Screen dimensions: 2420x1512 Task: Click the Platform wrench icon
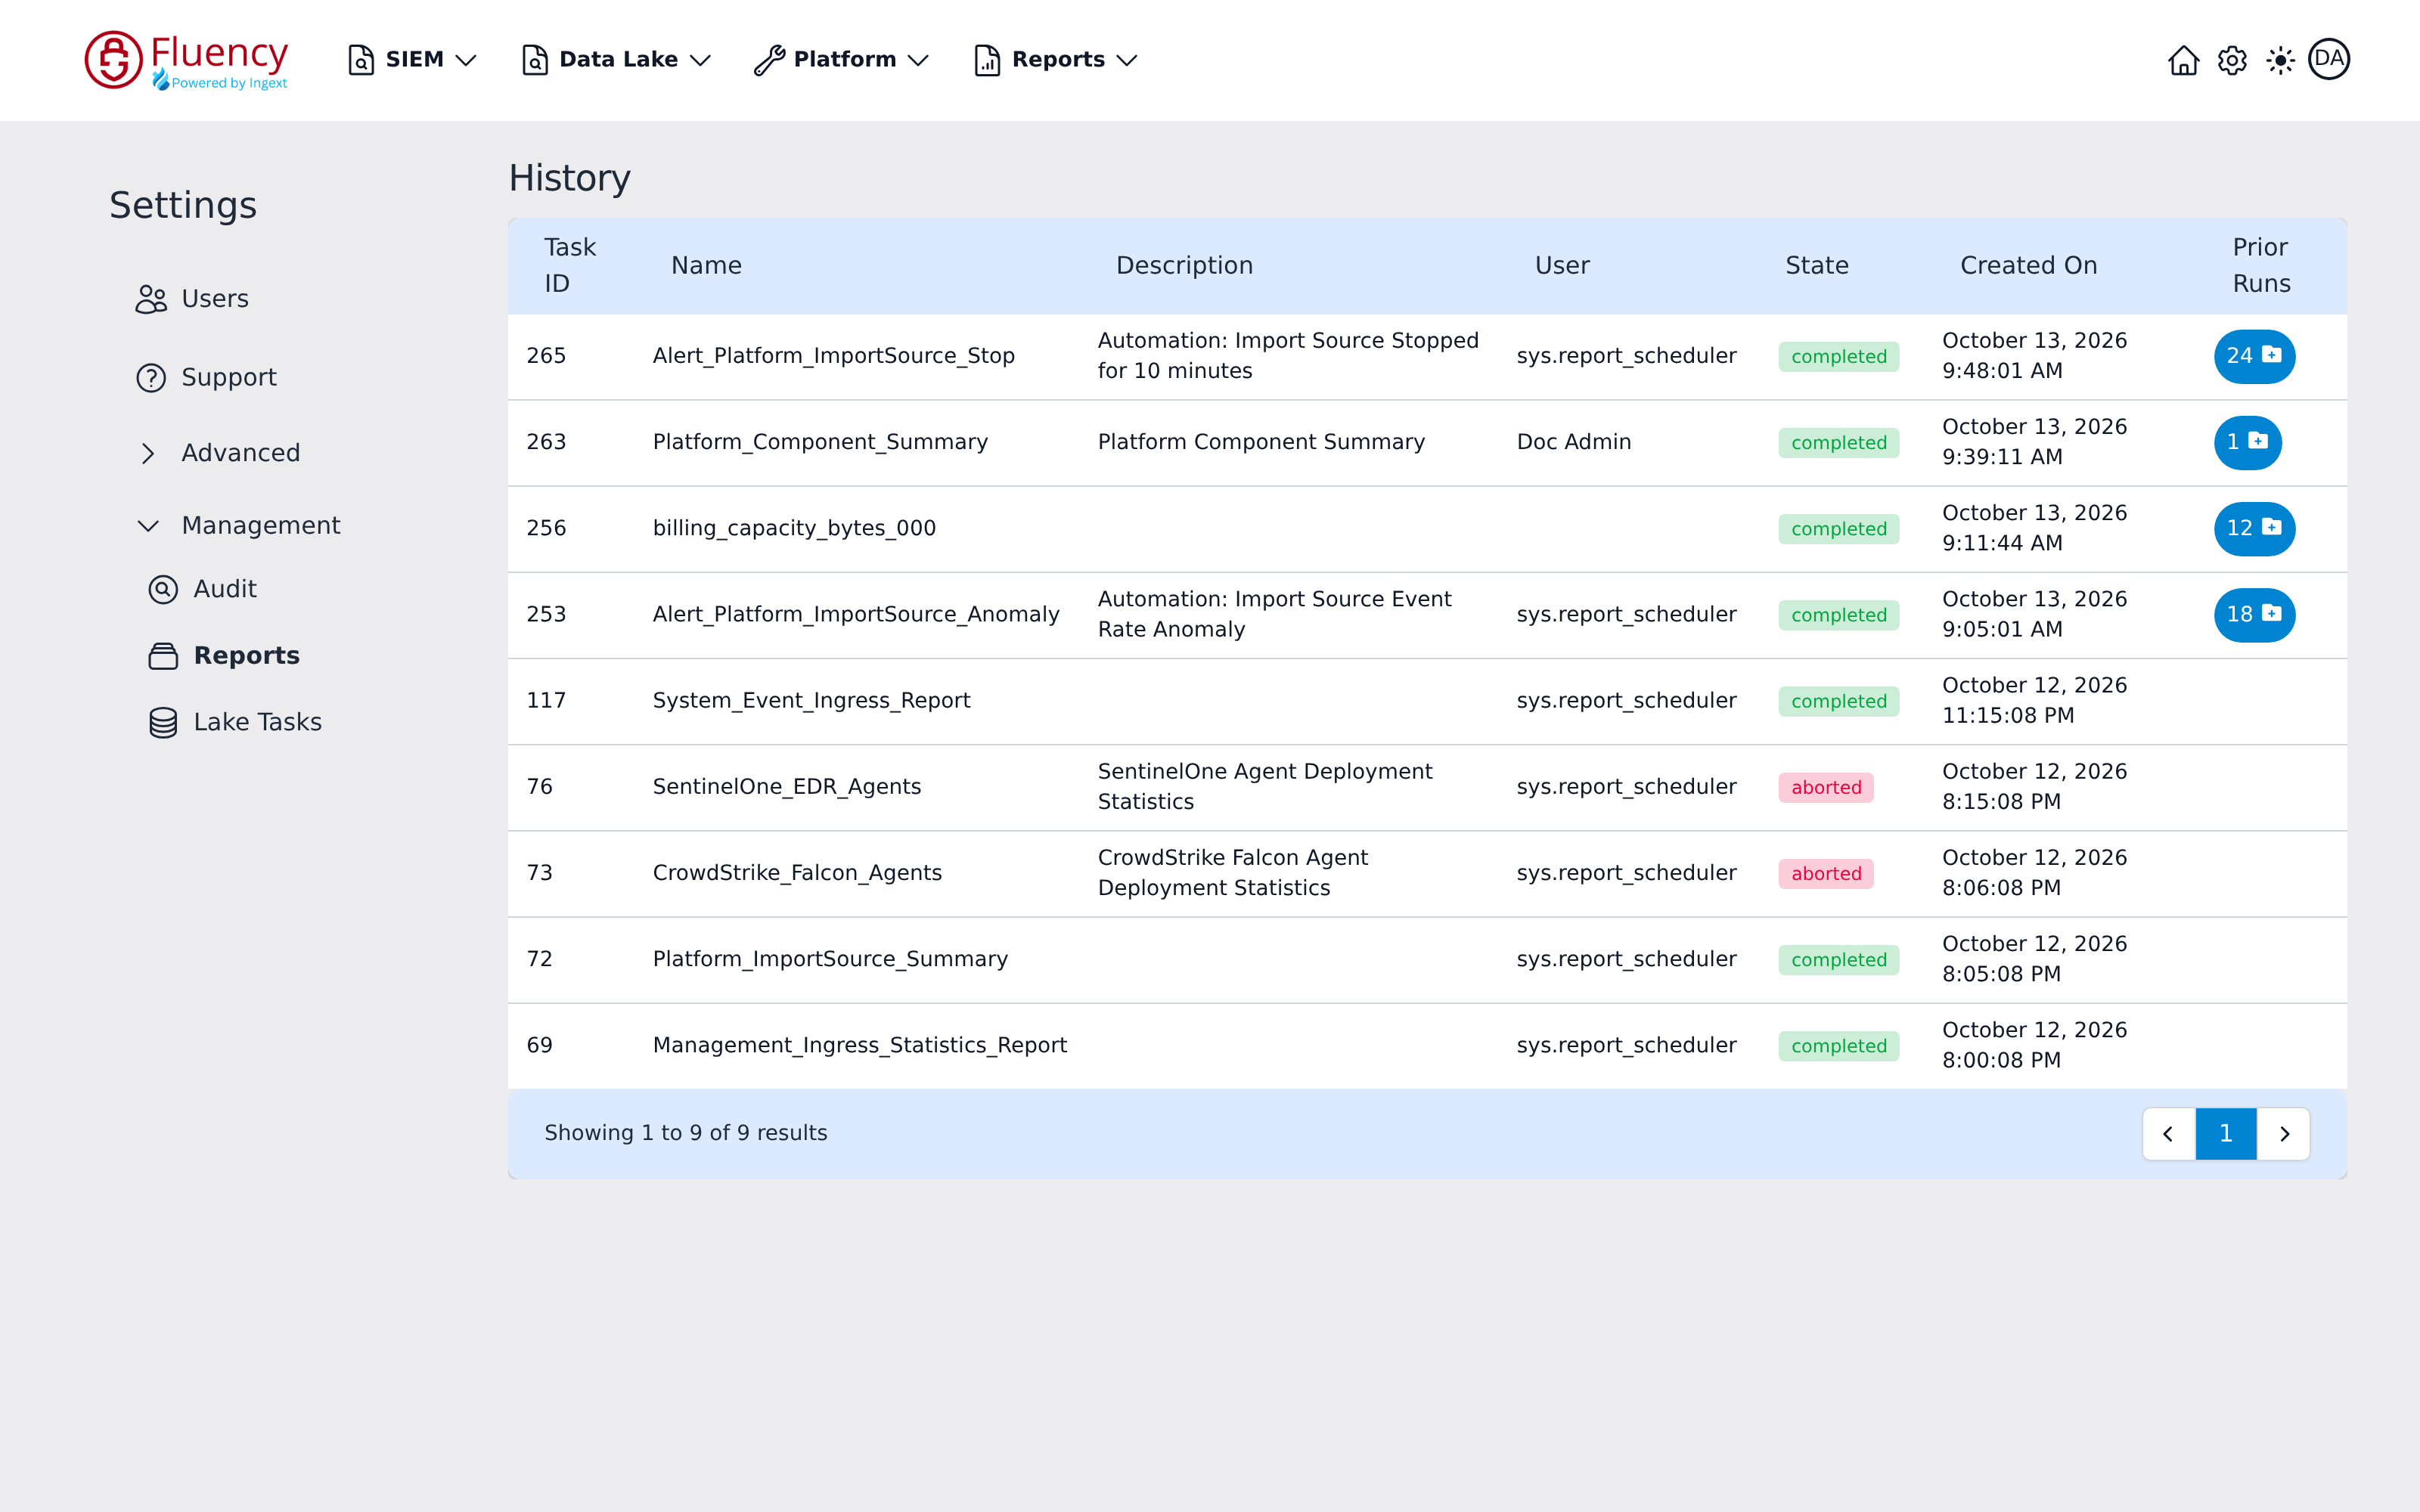[769, 60]
